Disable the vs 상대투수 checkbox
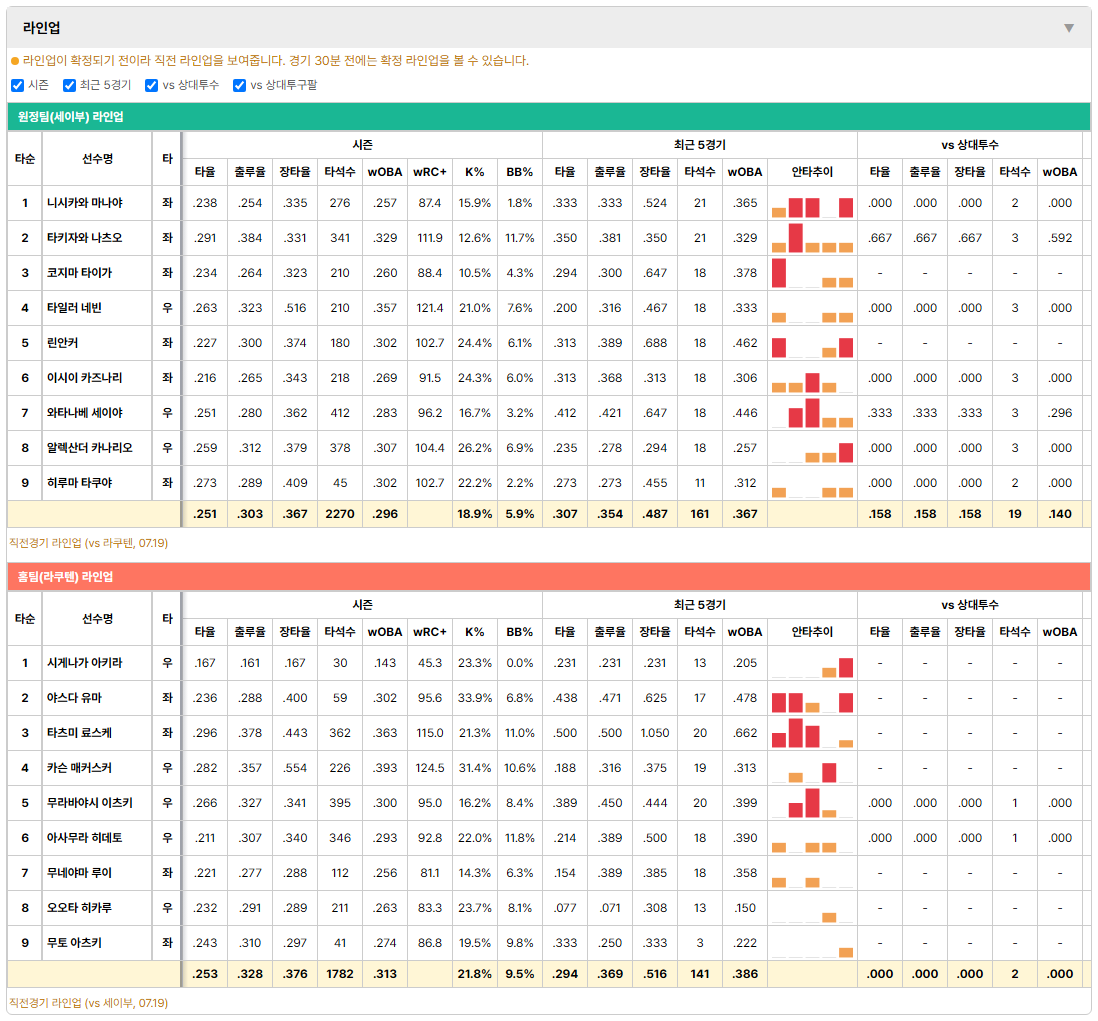The width and height of the screenshot is (1098, 1021). click(x=151, y=85)
